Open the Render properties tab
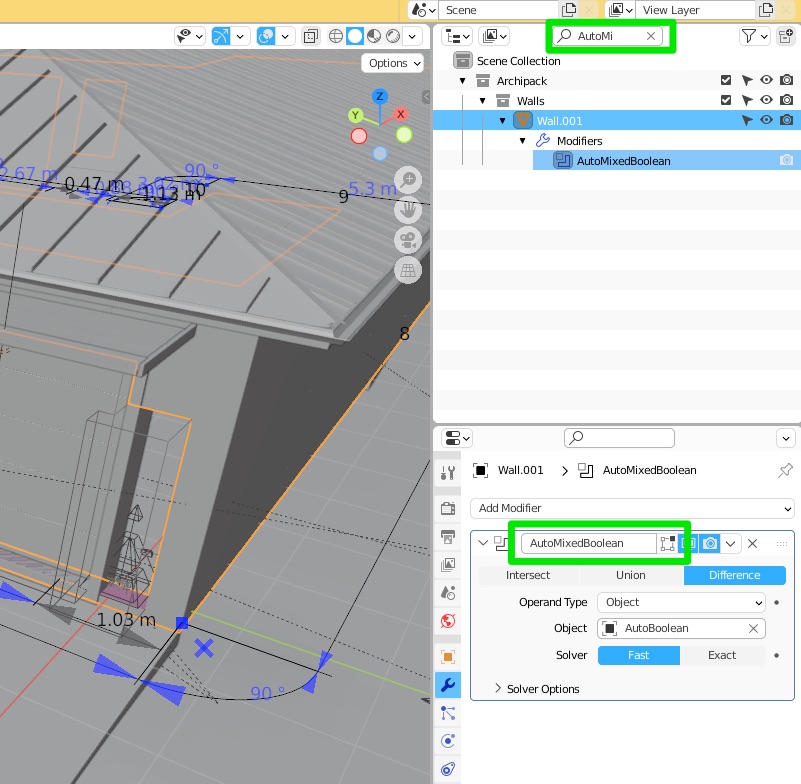 click(448, 508)
